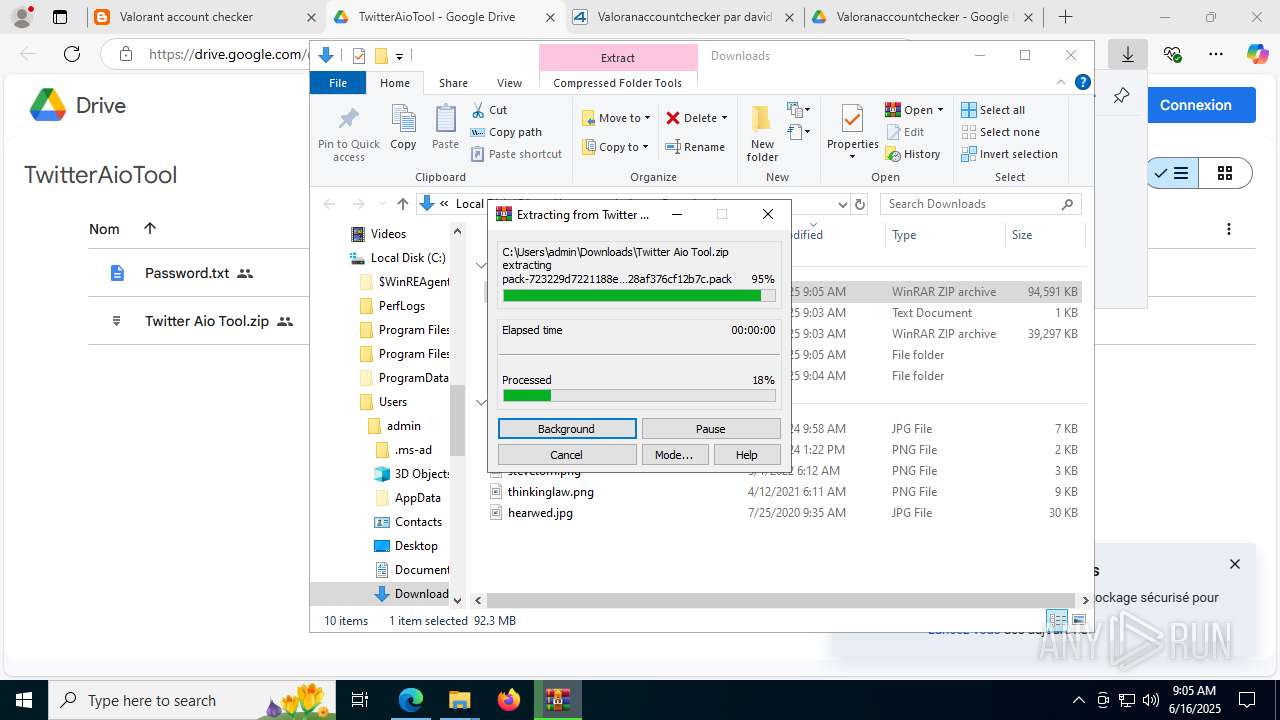Screen dimensions: 1280x720
Task: Click the Rename icon in ribbon
Action: [696, 147]
